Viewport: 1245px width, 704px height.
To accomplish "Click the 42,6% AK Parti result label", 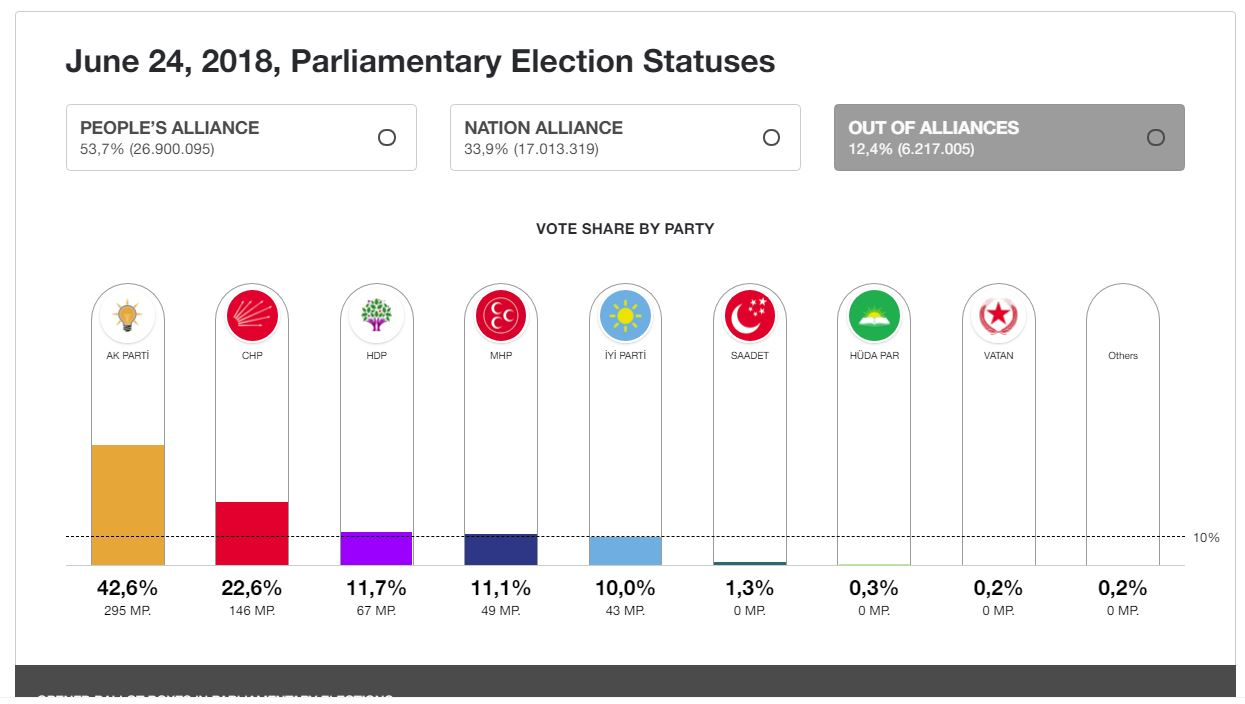I will pos(127,588).
